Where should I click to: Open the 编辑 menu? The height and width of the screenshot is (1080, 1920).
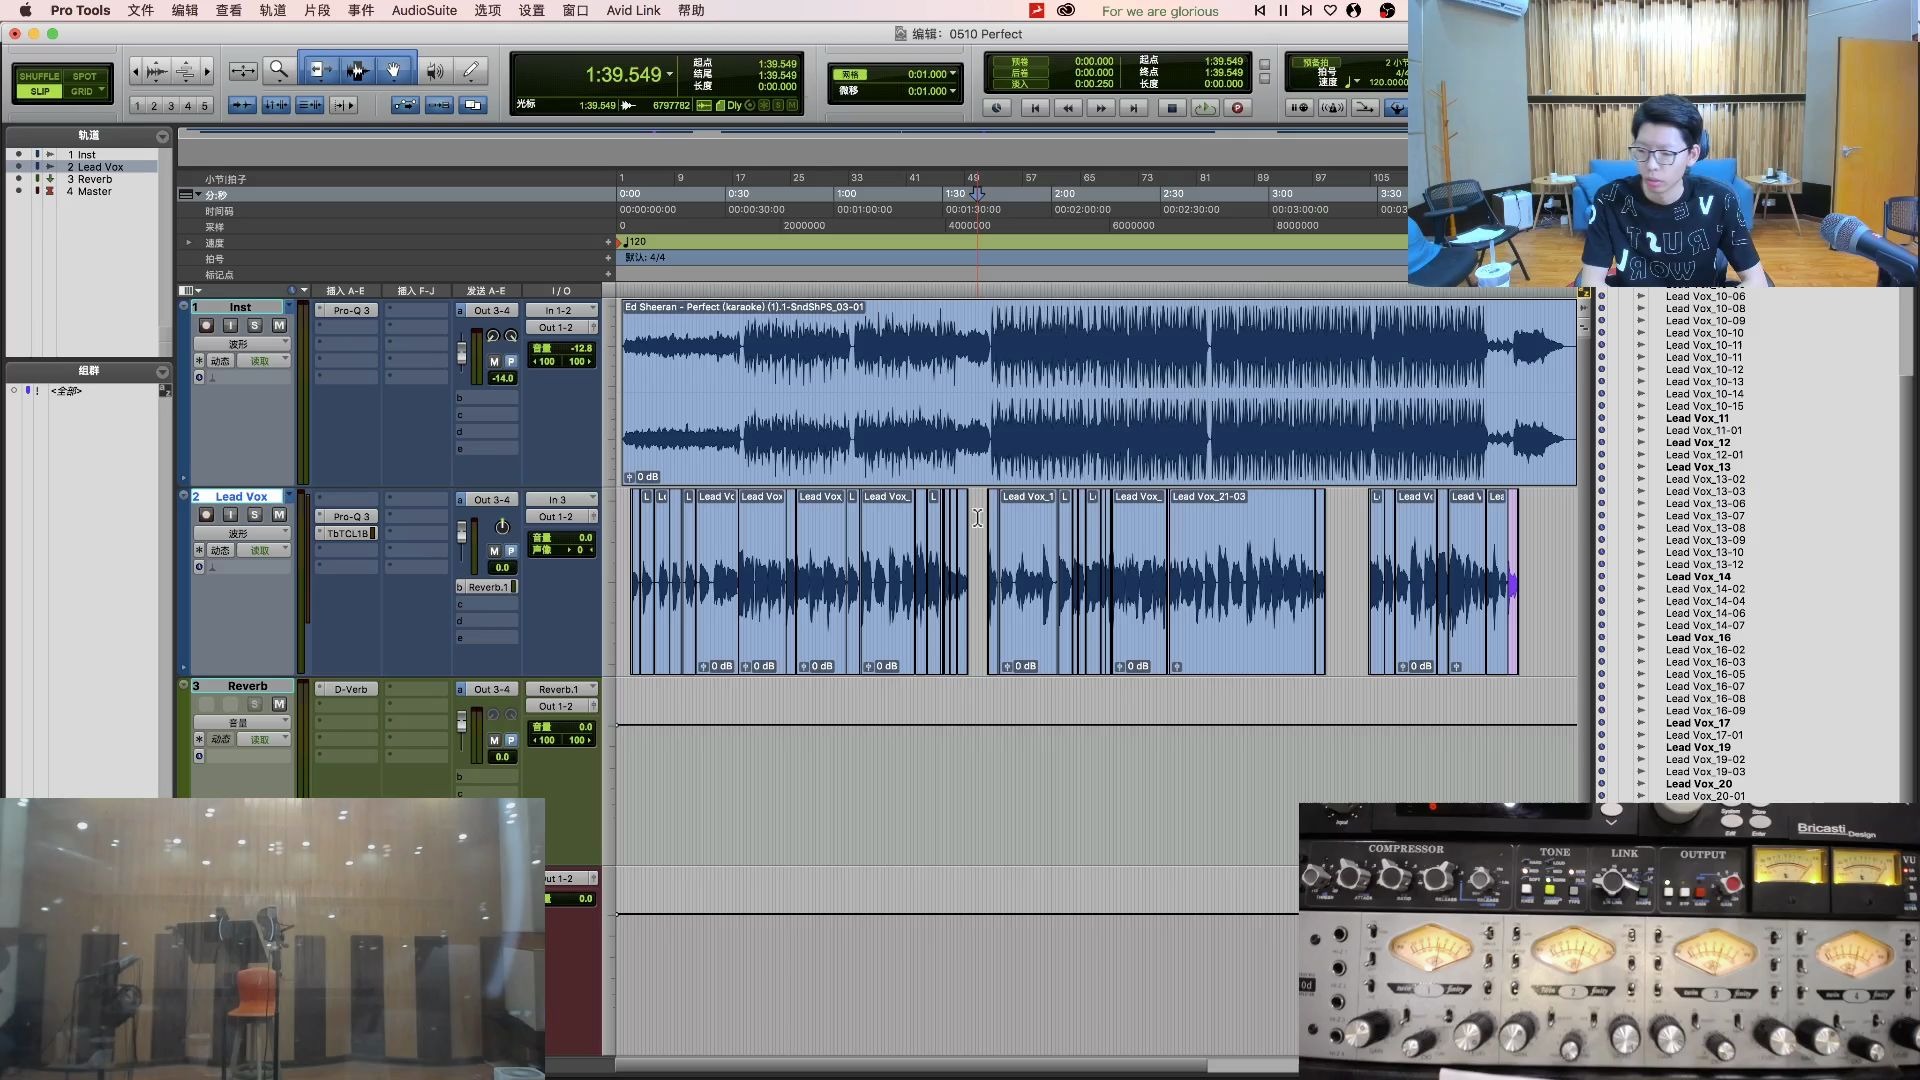185,10
